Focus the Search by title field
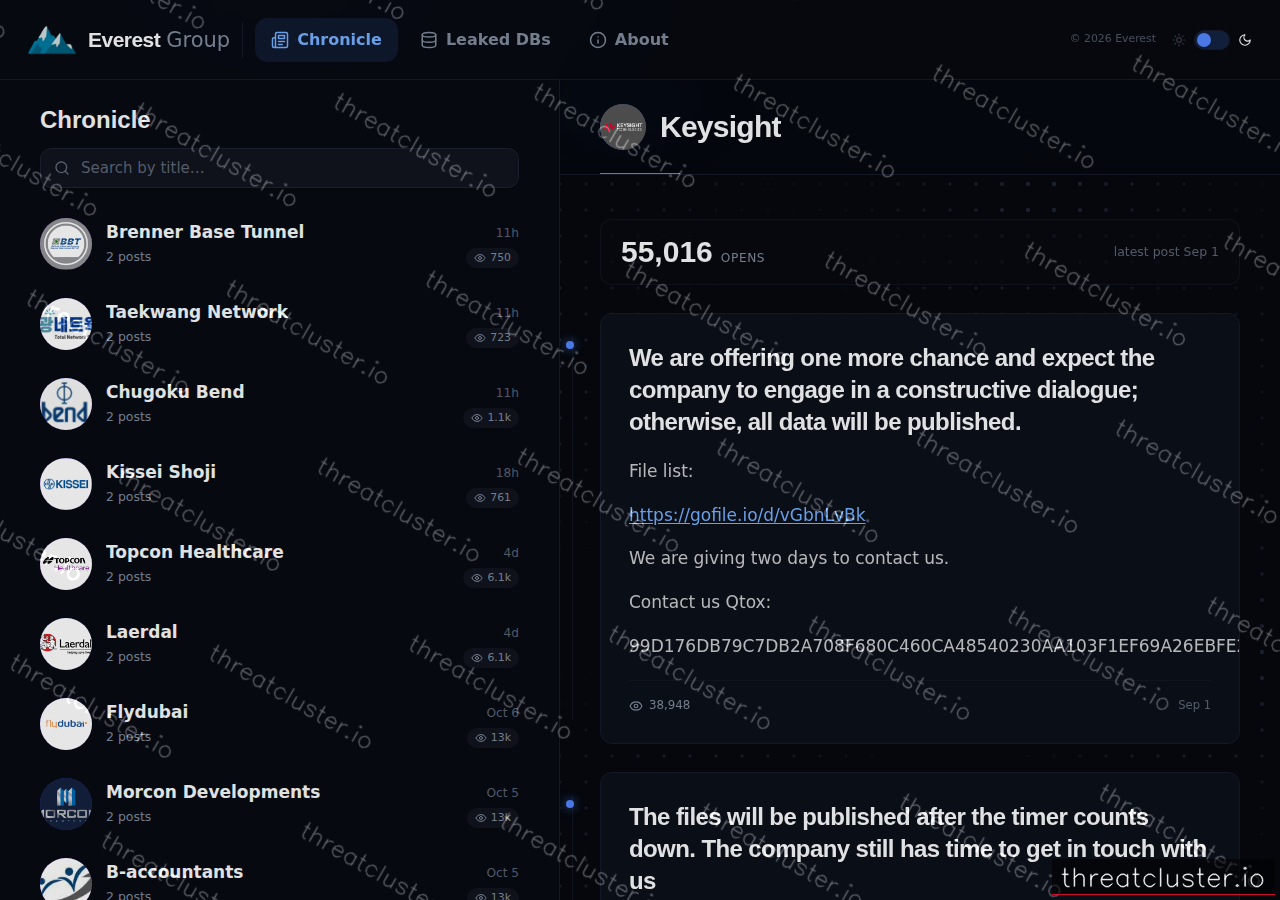The width and height of the screenshot is (1280, 900). (x=279, y=168)
